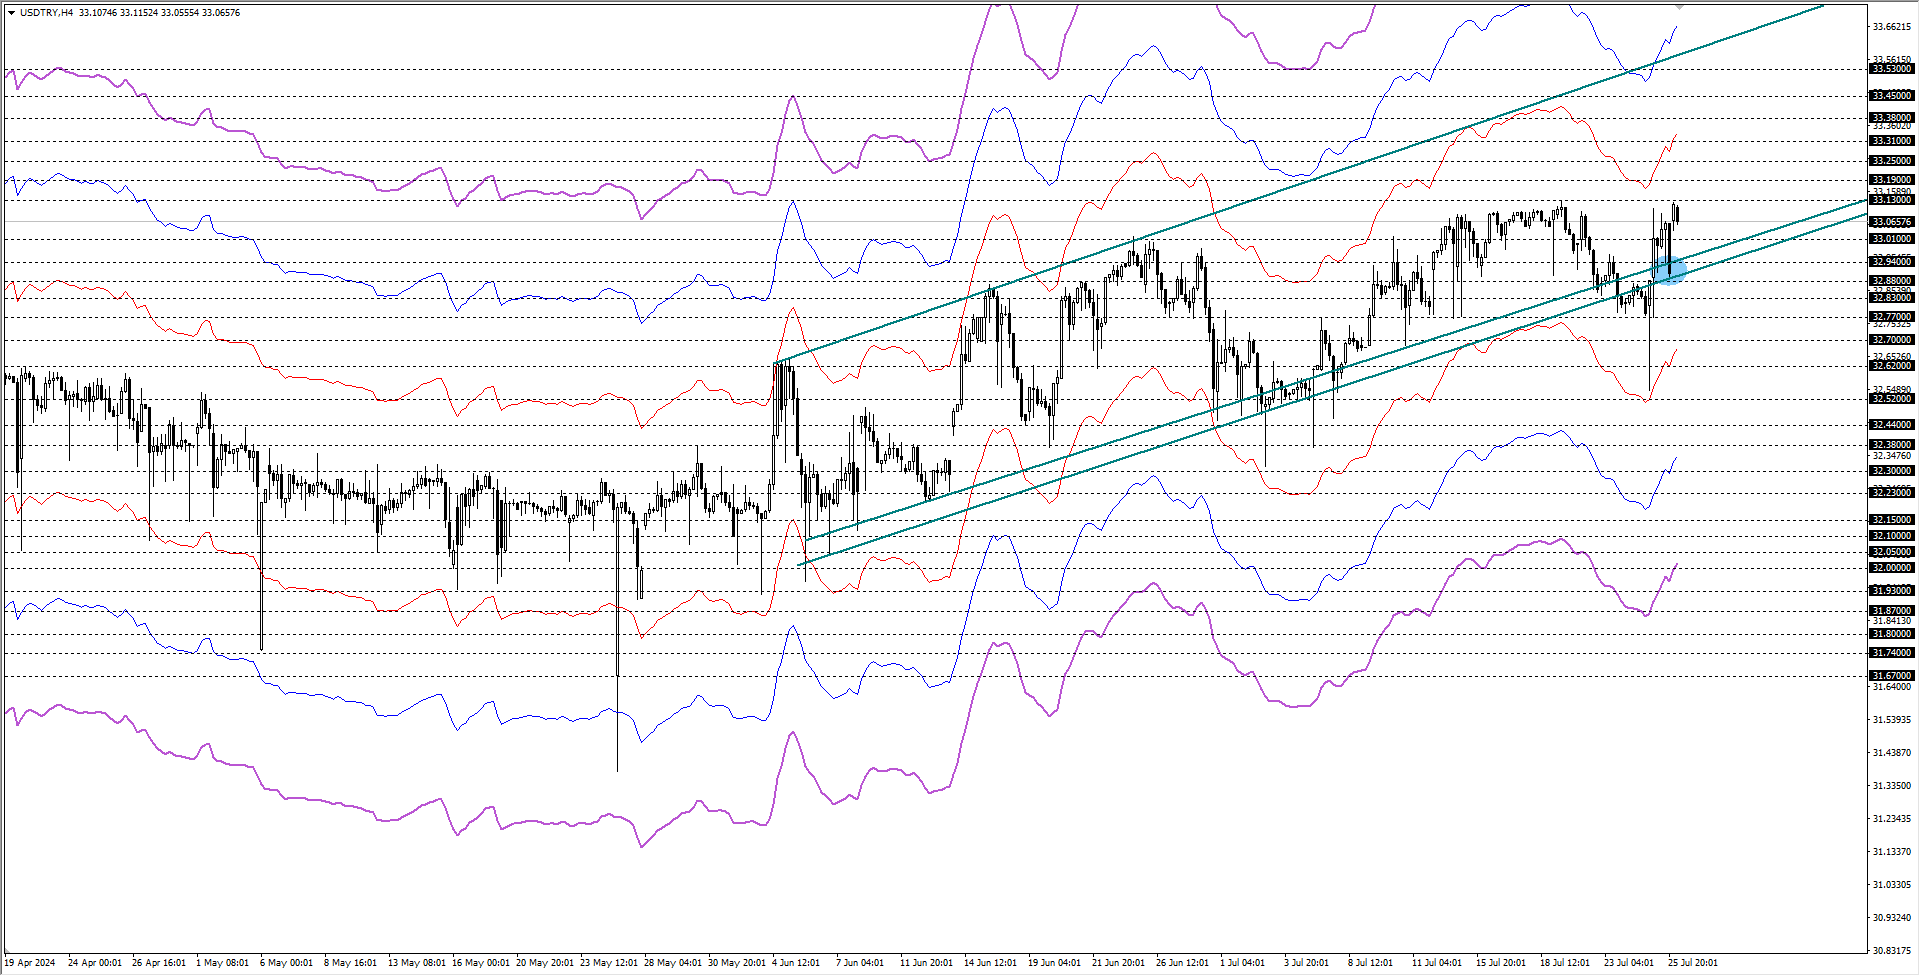The width and height of the screenshot is (1920, 976).
Task: Click the triangle arrow beside USDTRY,H4
Action: point(11,13)
